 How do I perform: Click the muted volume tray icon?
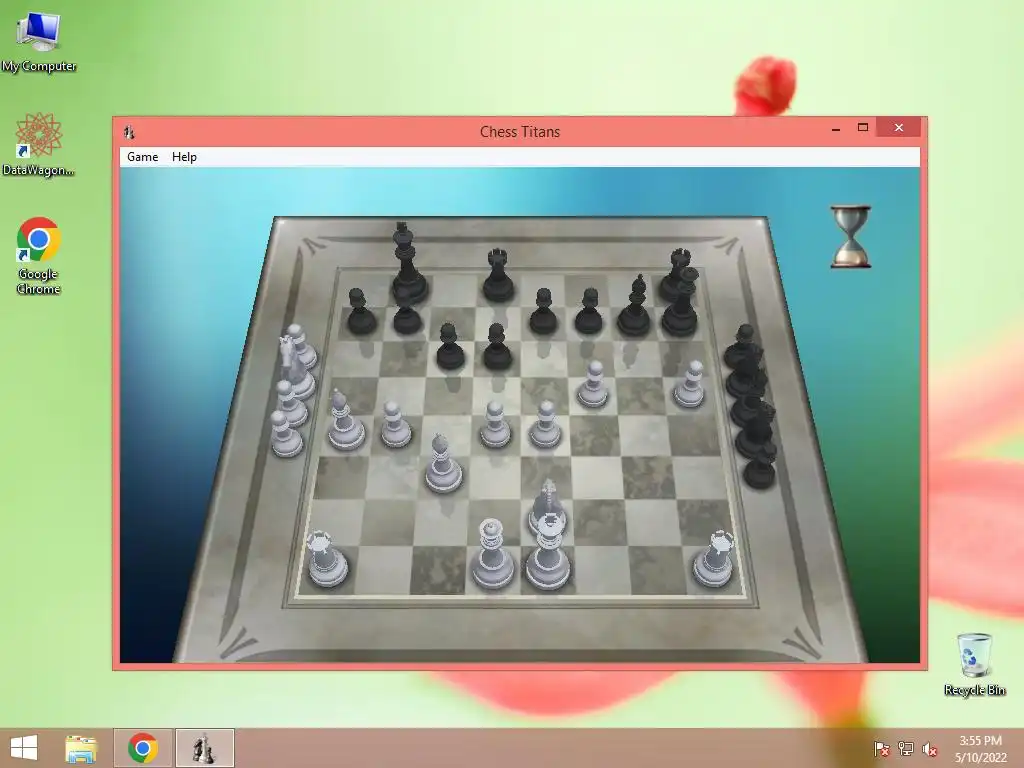pos(930,749)
